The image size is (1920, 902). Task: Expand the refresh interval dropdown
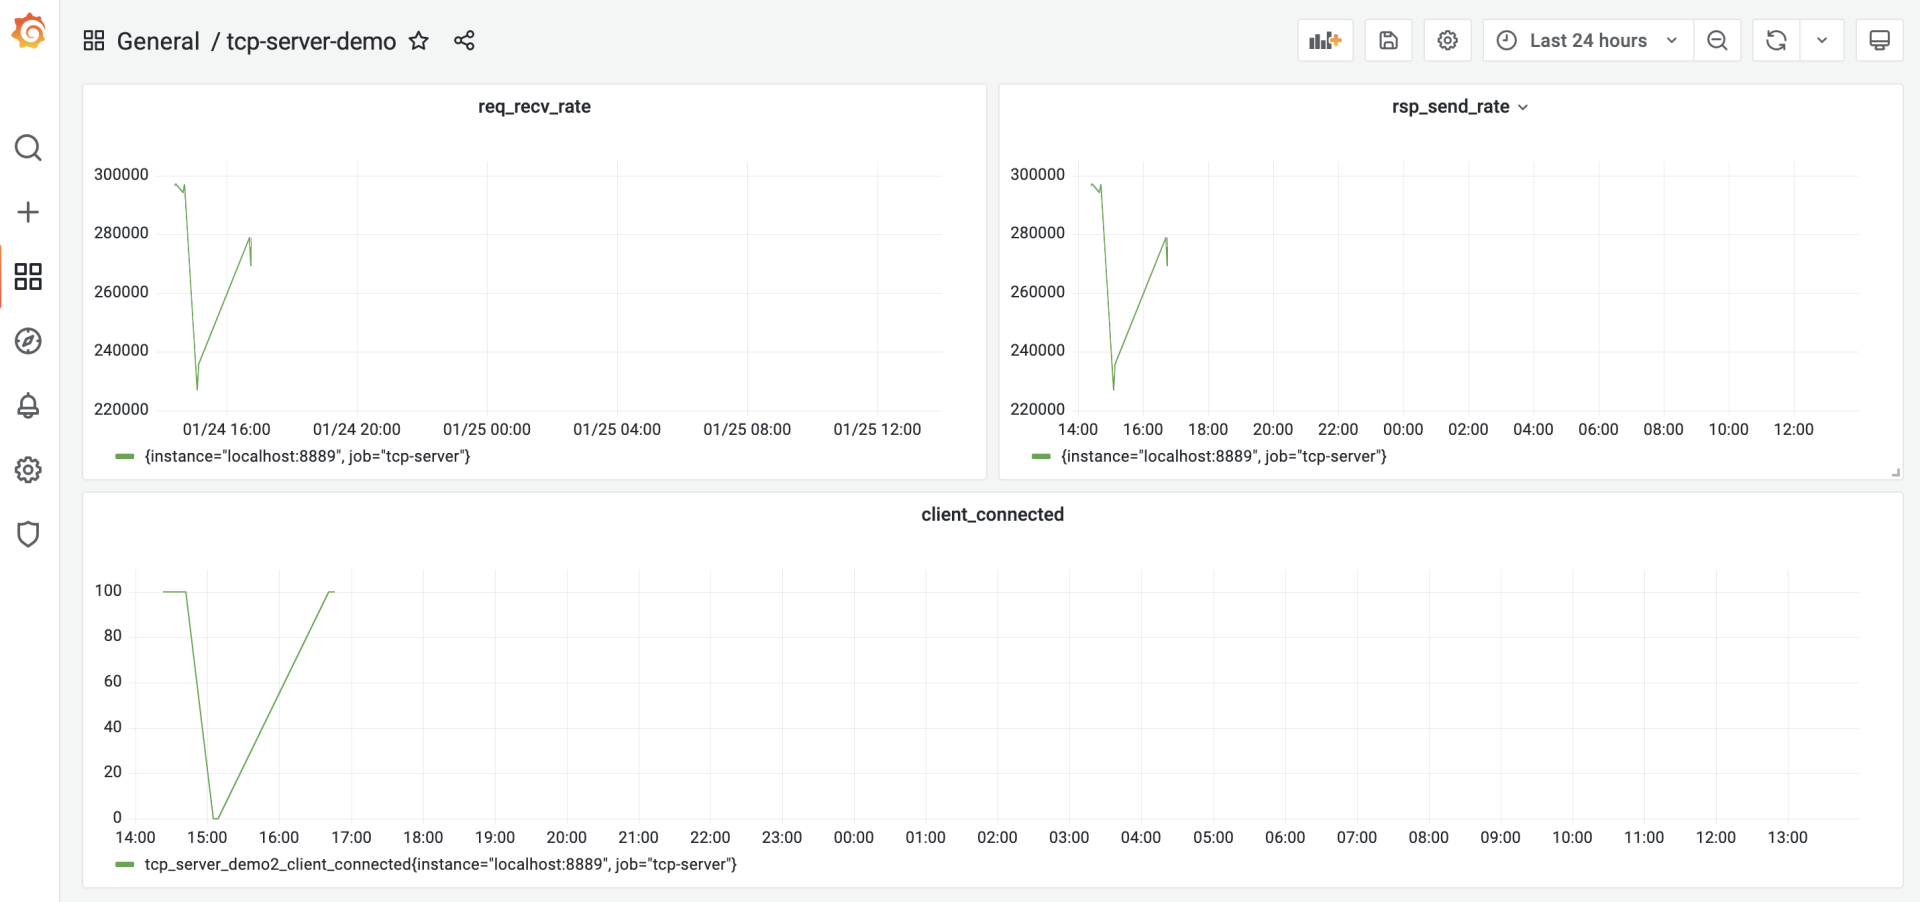(1822, 41)
